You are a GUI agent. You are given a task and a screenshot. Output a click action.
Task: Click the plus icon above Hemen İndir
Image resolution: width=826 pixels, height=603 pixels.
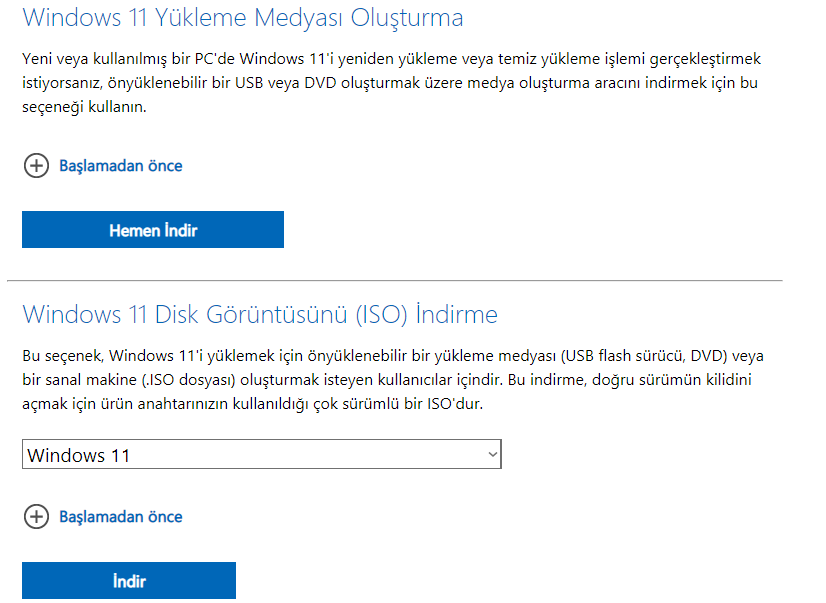36,166
